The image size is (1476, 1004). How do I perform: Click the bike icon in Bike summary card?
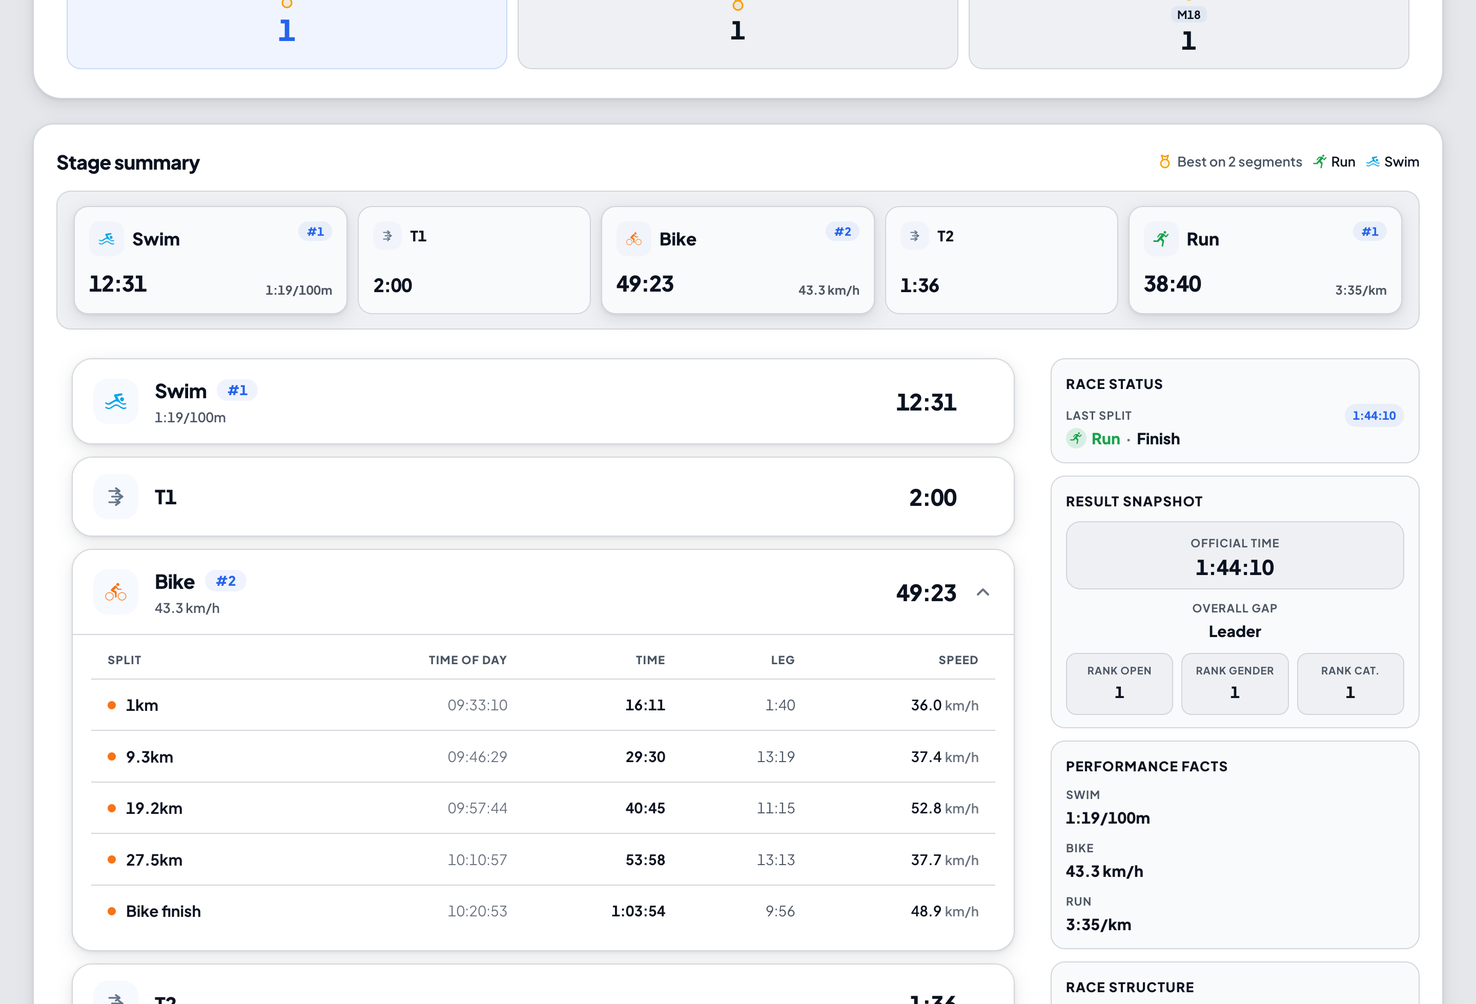(x=634, y=239)
